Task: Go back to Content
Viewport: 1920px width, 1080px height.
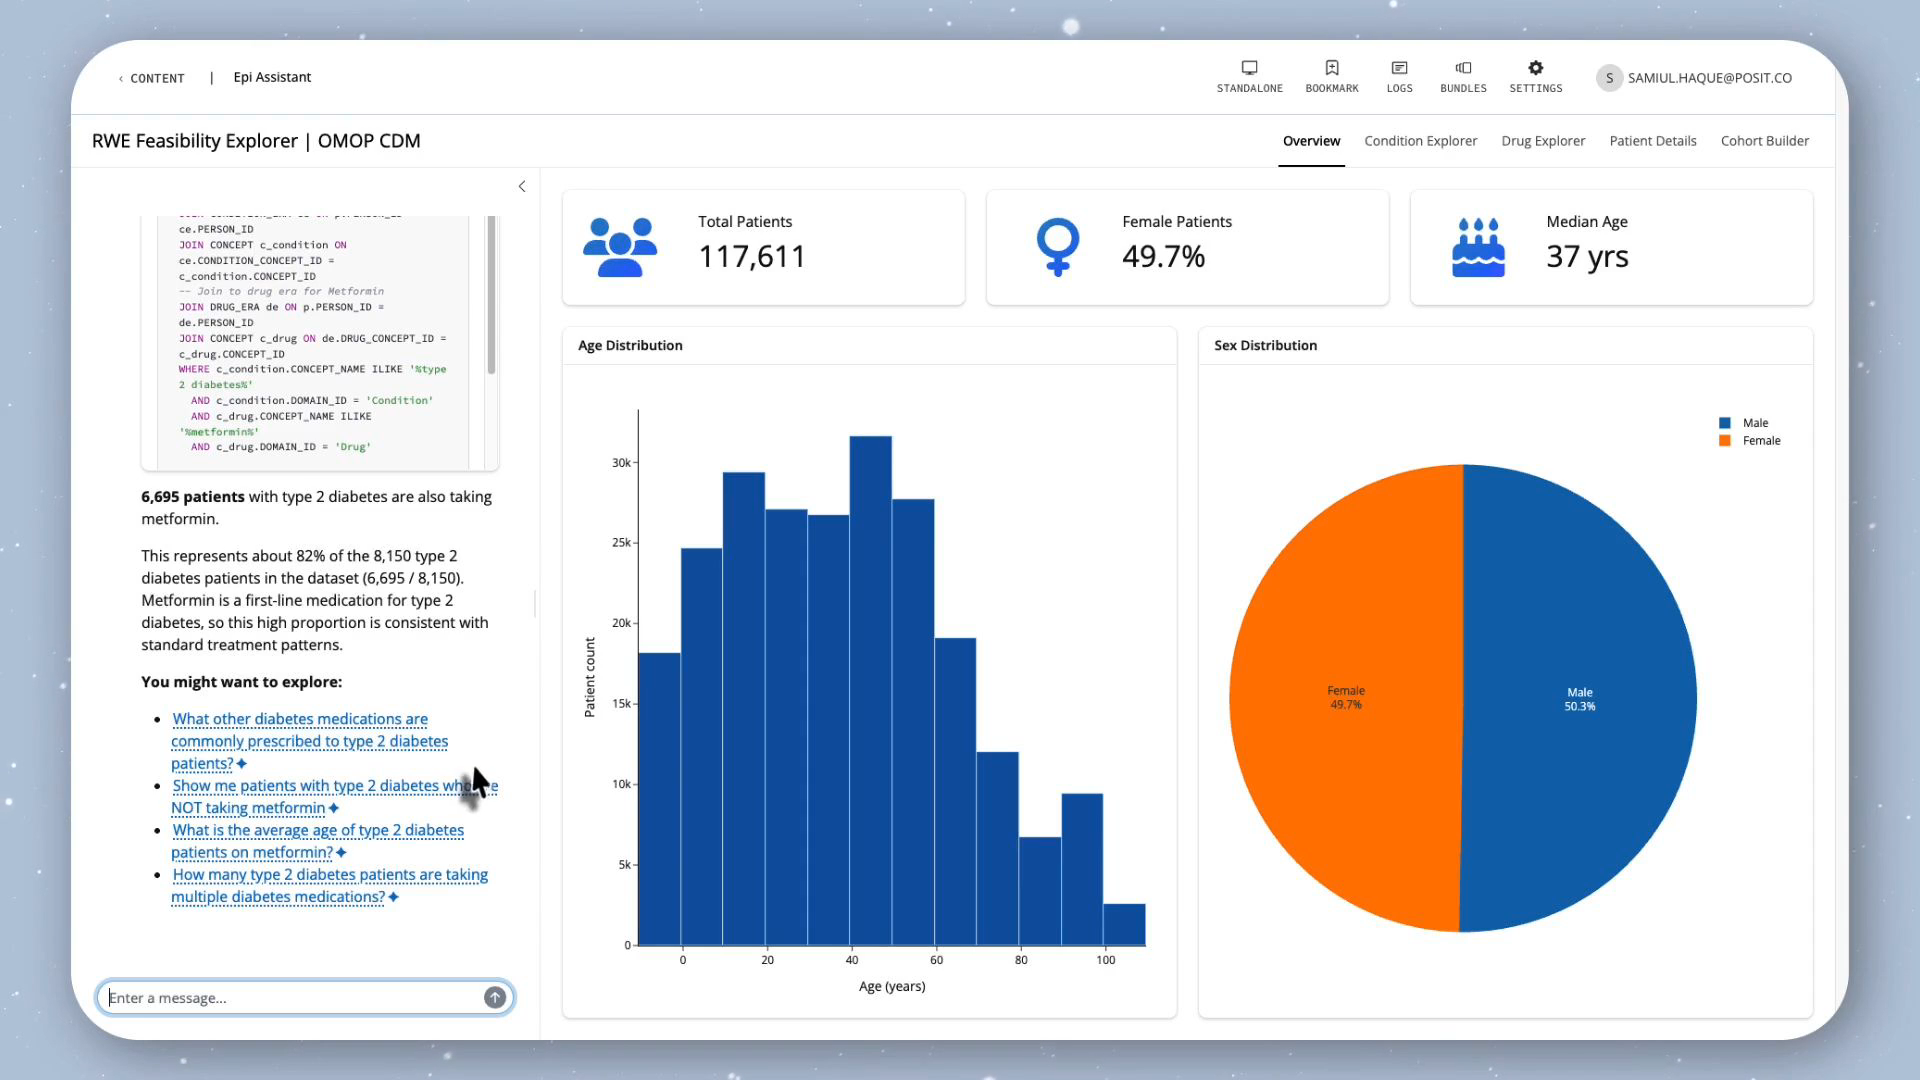Action: coord(152,78)
